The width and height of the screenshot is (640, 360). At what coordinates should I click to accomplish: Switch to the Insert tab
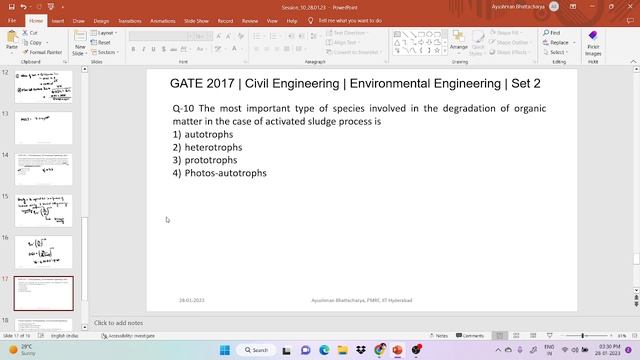point(58,20)
